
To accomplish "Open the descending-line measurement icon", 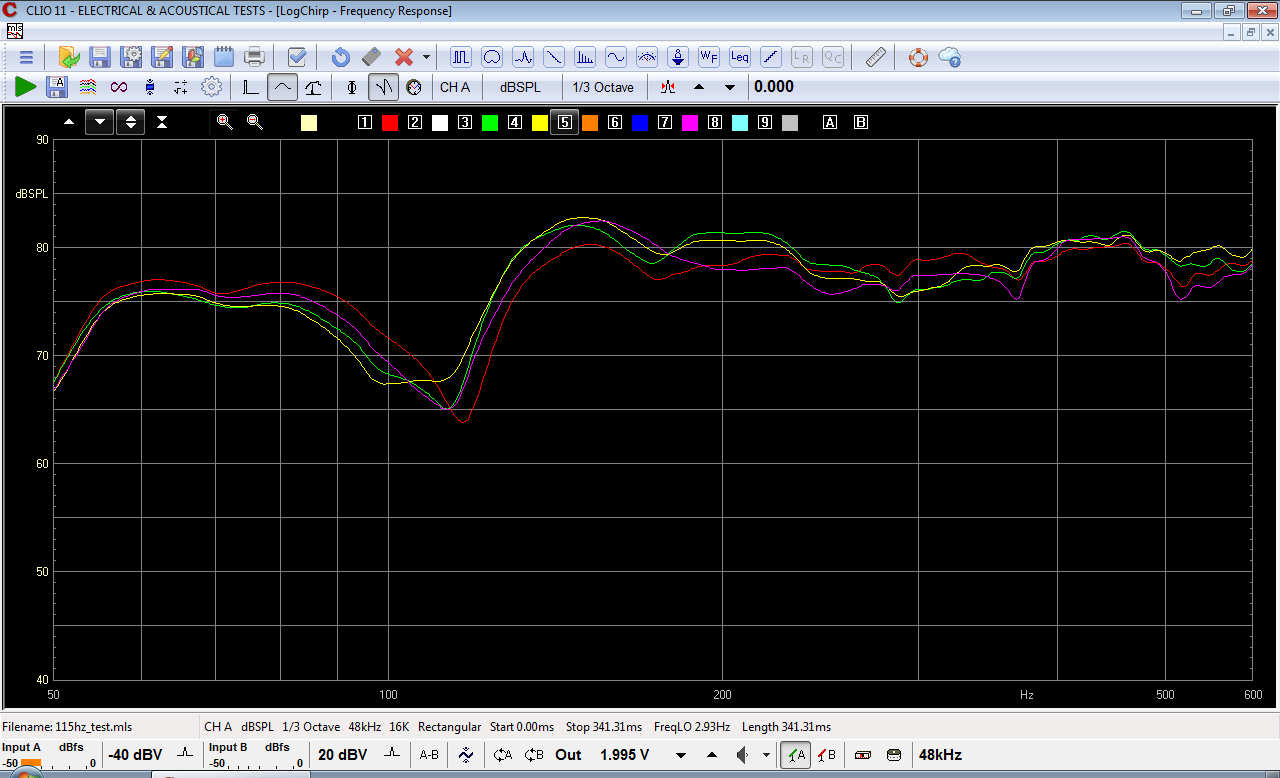I will click(554, 57).
